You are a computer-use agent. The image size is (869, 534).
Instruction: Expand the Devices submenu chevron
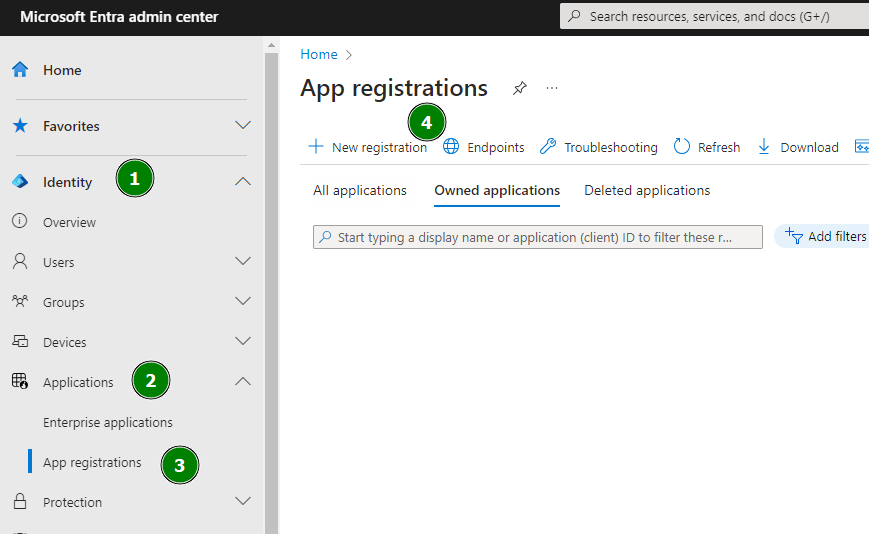(243, 341)
